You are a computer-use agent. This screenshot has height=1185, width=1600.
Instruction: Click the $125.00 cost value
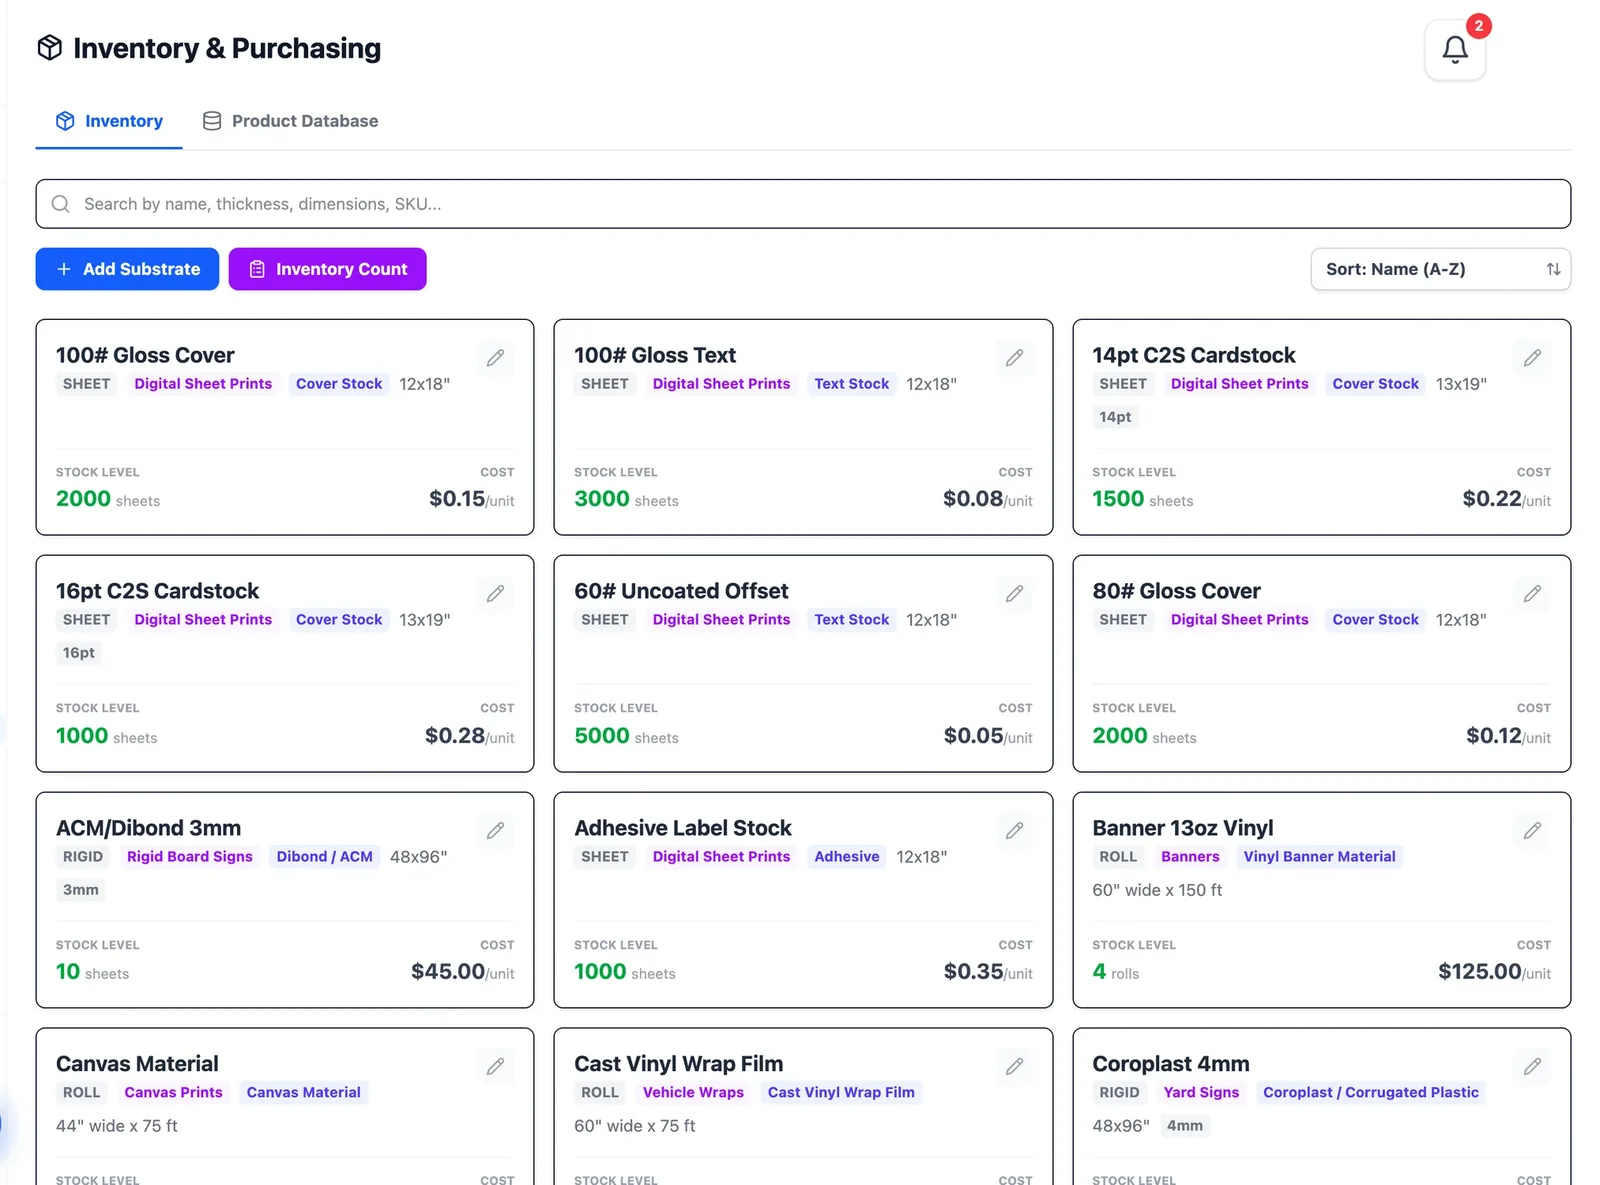coord(1480,971)
